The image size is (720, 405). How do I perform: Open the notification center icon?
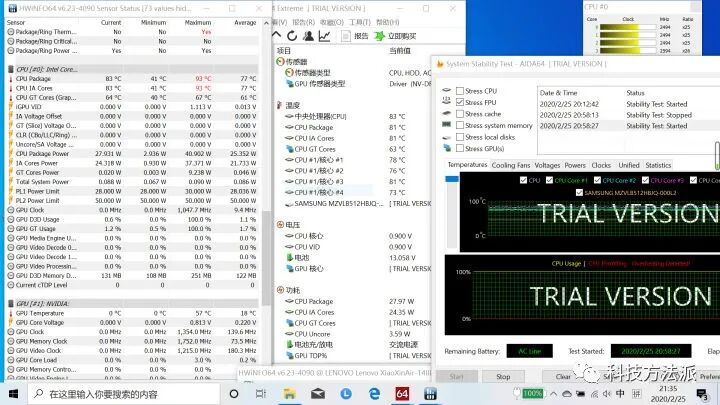[702, 394]
